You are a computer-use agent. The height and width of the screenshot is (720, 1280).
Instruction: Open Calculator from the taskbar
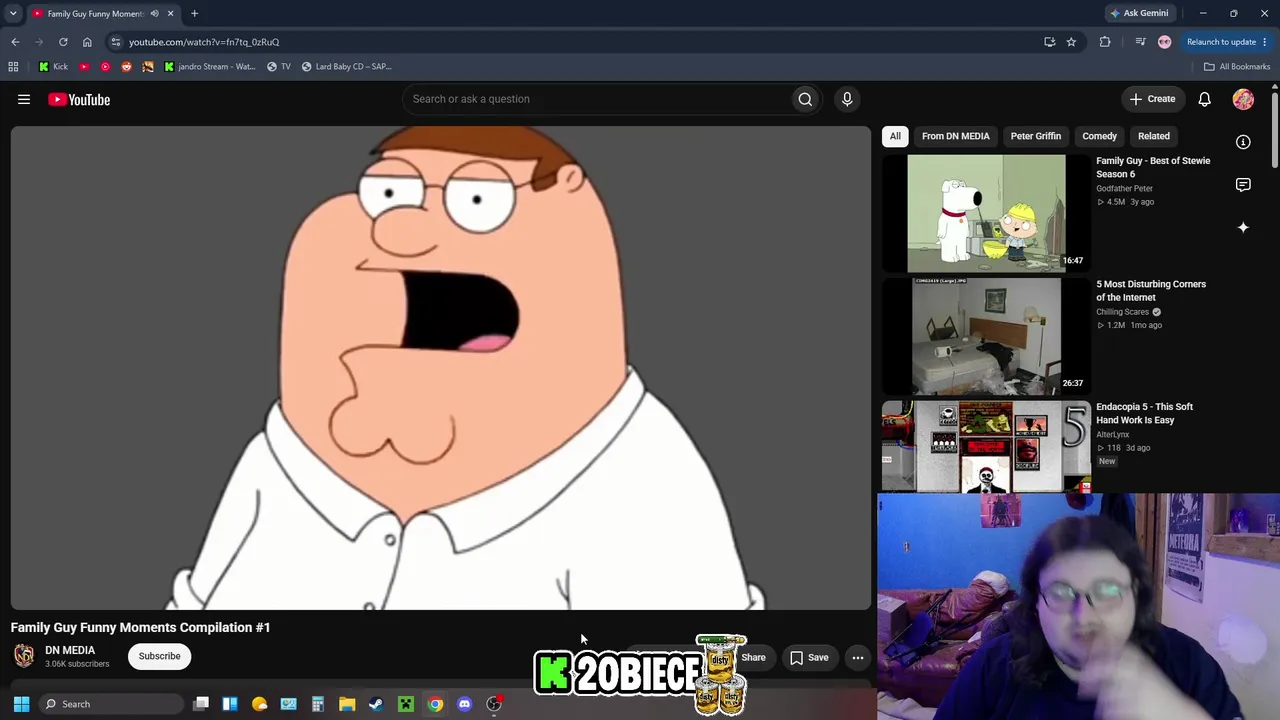pyautogui.click(x=318, y=704)
